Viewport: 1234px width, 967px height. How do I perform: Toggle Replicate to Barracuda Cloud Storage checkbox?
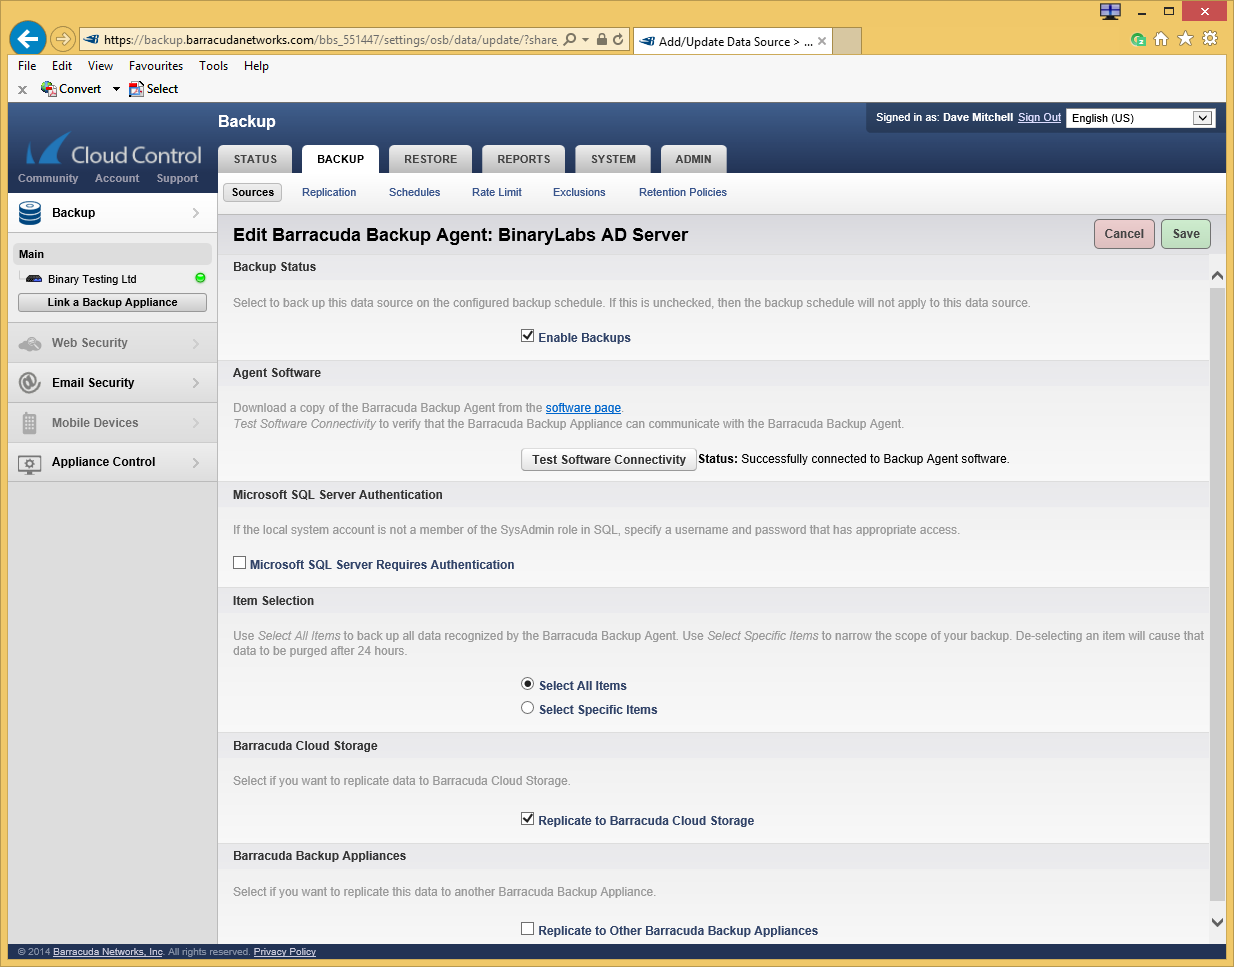click(527, 819)
